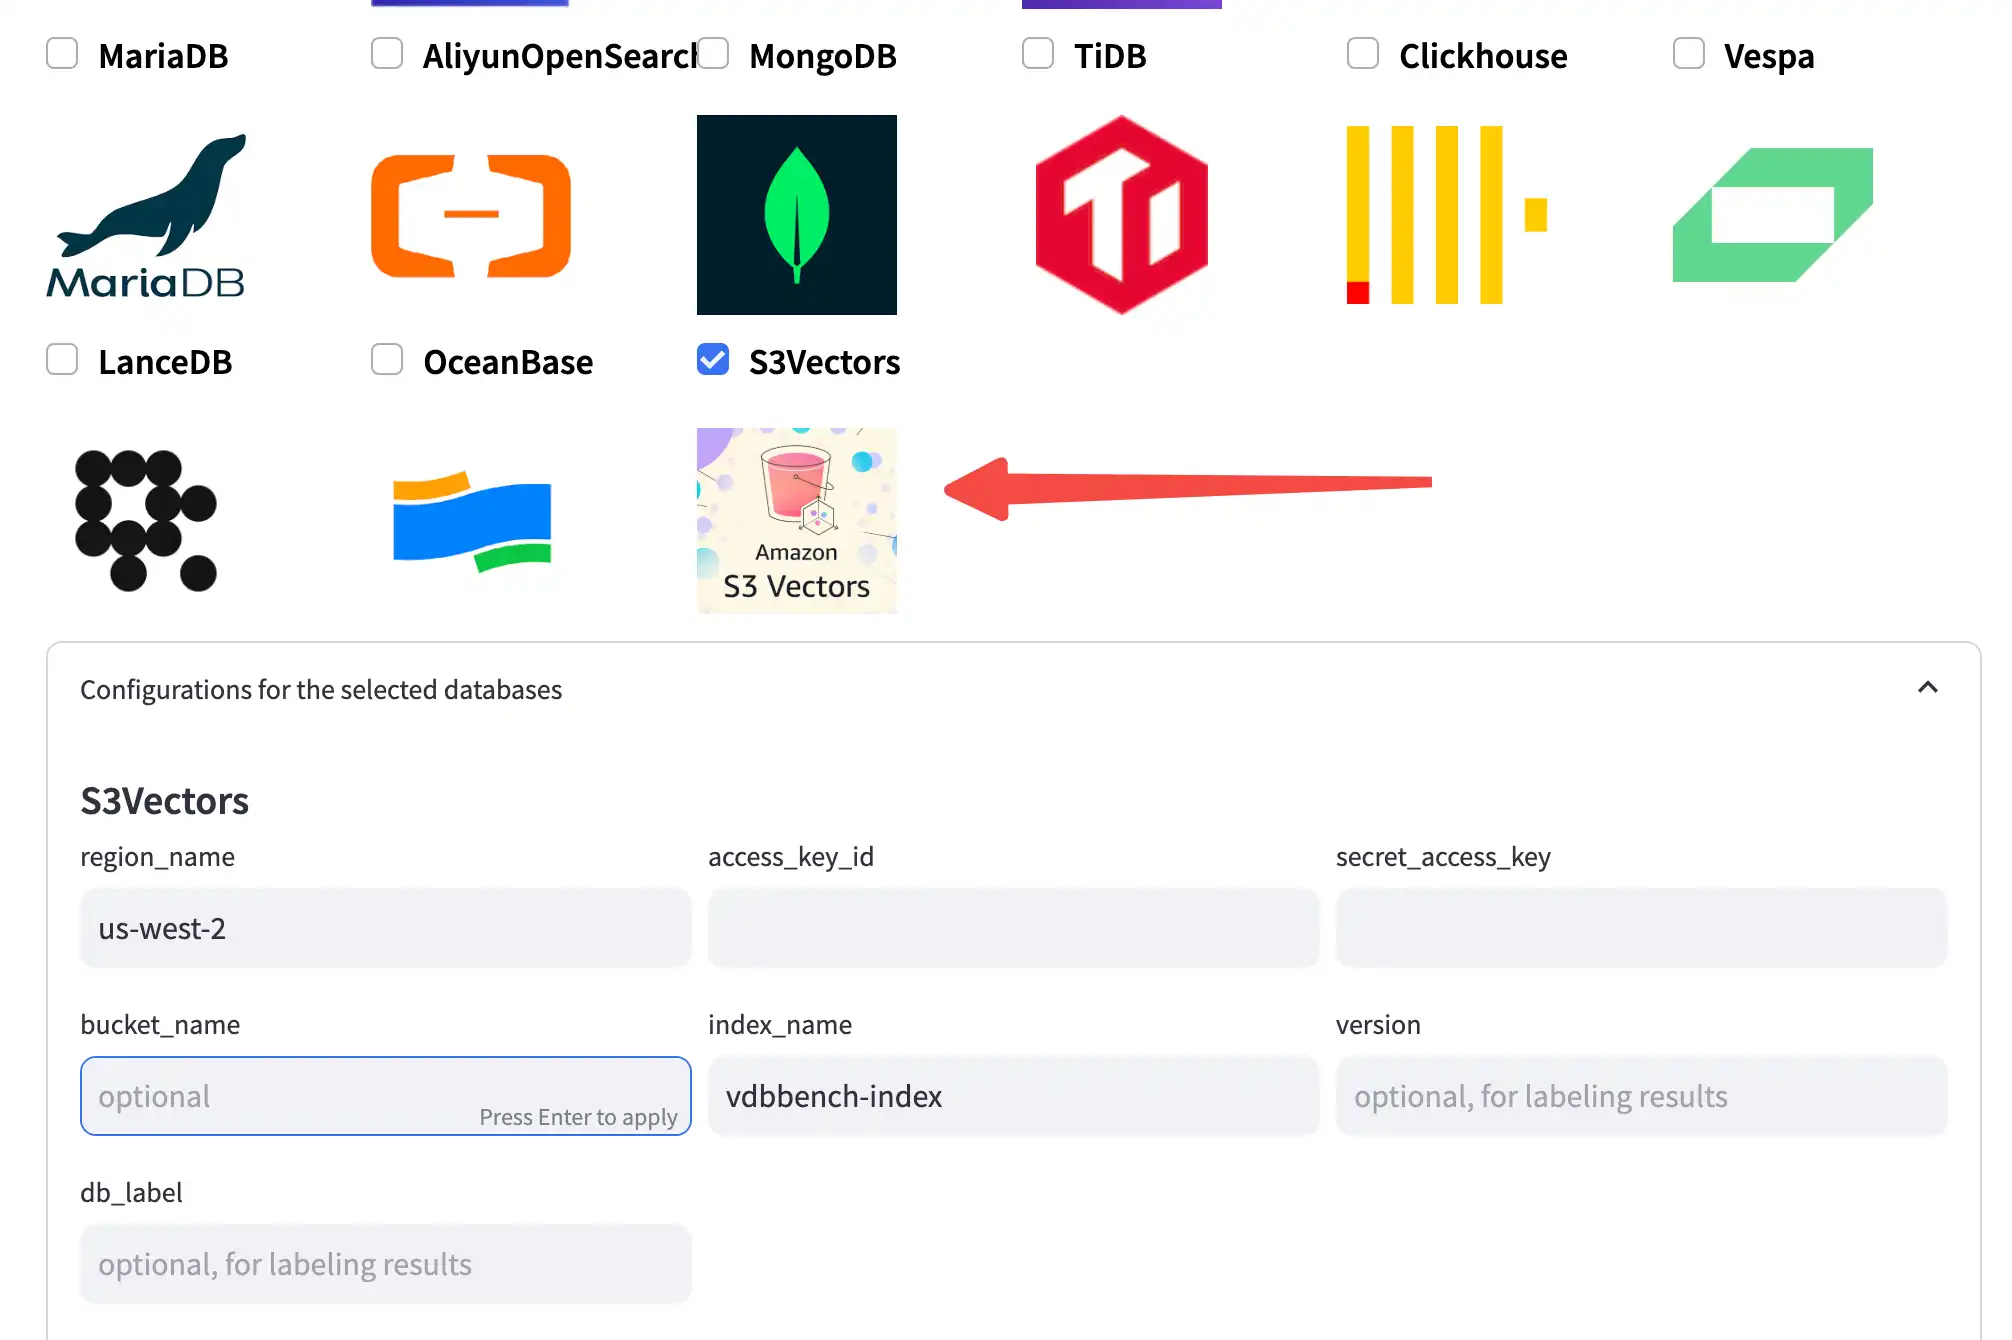Click the 'MongoDB' label text
The image size is (2012, 1340).
pyautogui.click(x=823, y=56)
